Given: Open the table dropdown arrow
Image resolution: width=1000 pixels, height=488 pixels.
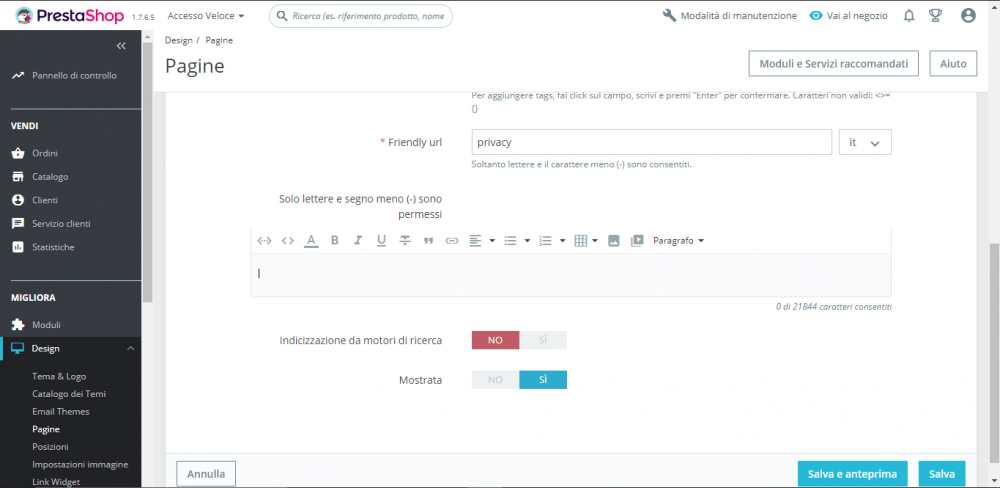Looking at the screenshot, I should click(595, 241).
